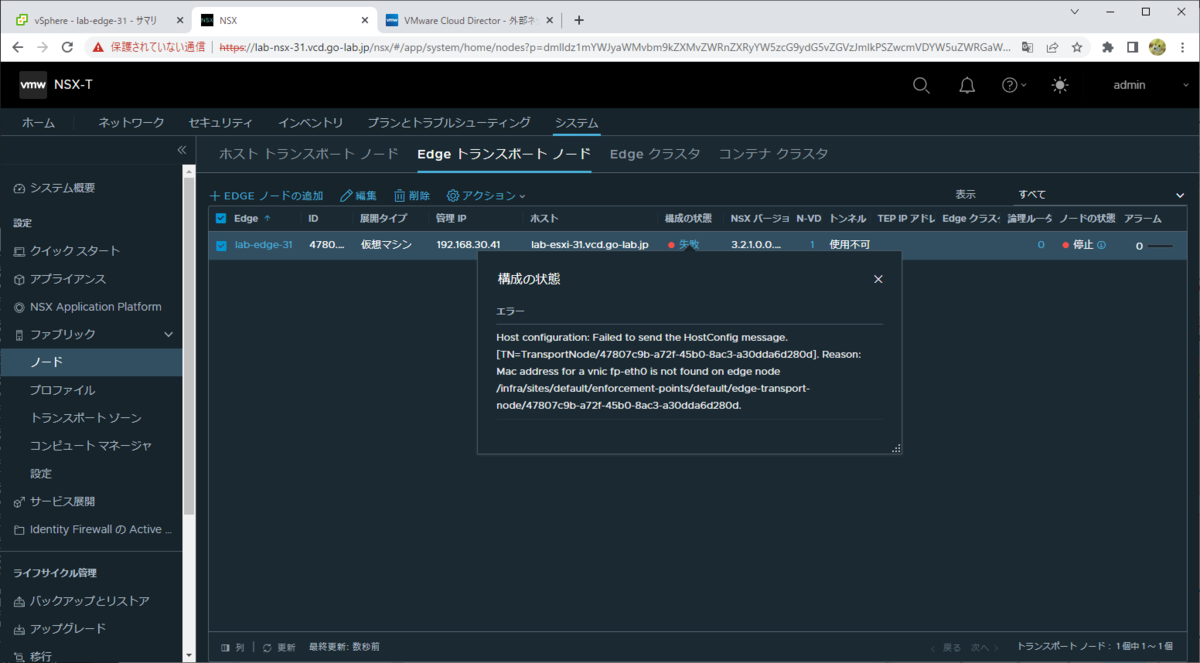Expand the アクション dropdown menu
Viewport: 1200px width, 663px height.
point(486,196)
